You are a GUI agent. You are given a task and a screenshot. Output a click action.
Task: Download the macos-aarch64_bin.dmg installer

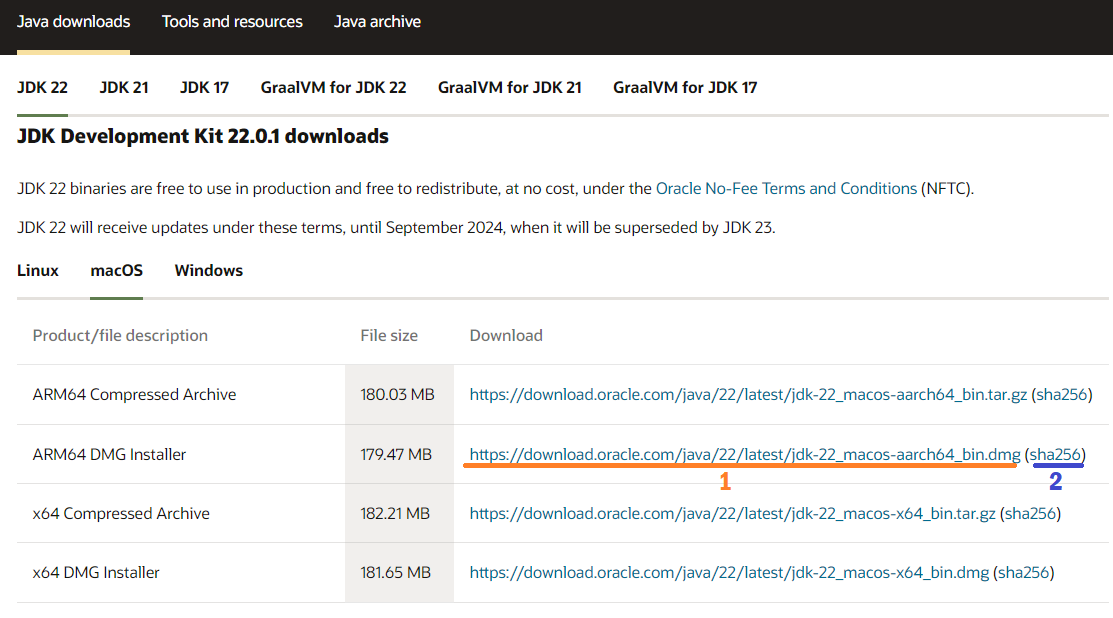tap(745, 454)
